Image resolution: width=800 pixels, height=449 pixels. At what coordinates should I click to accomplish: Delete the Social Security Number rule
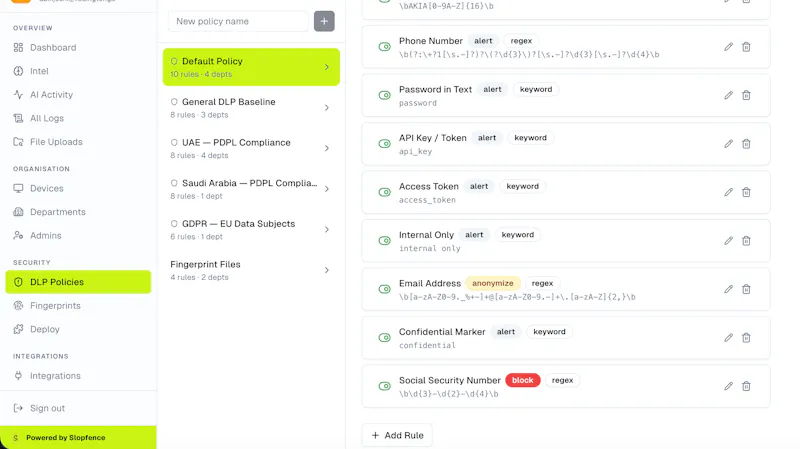[x=746, y=386]
